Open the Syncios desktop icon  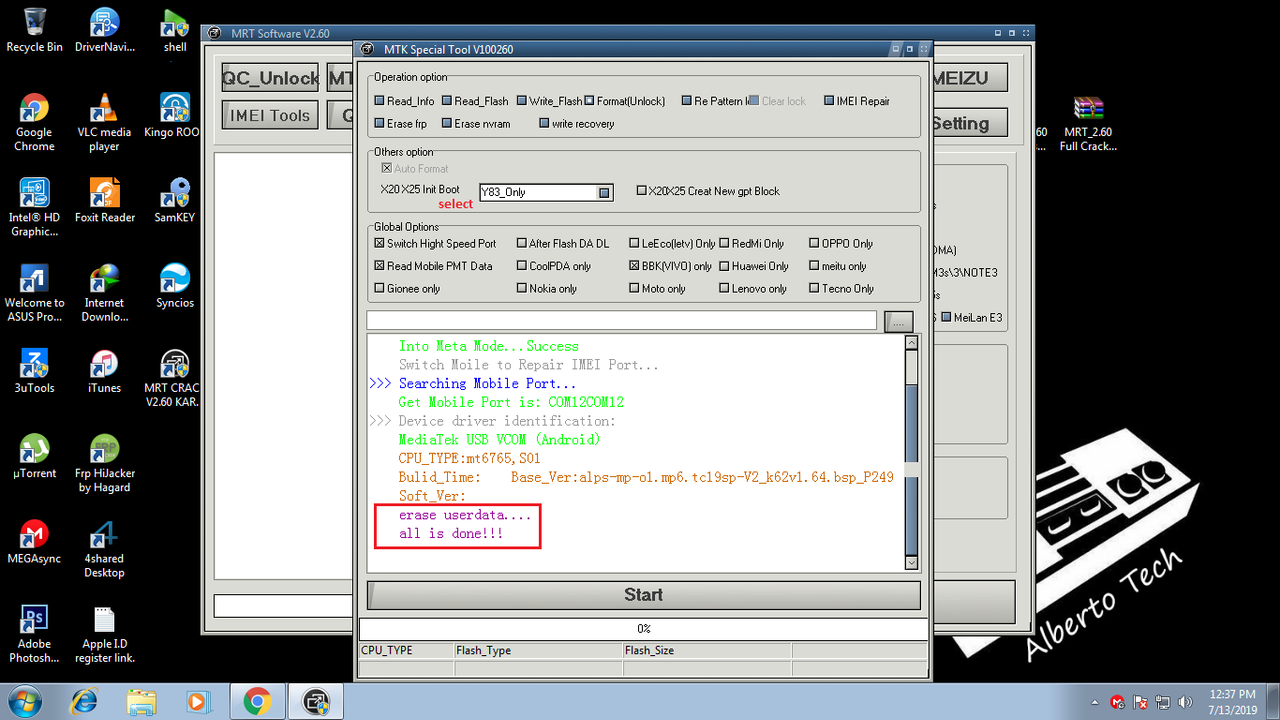pos(174,285)
